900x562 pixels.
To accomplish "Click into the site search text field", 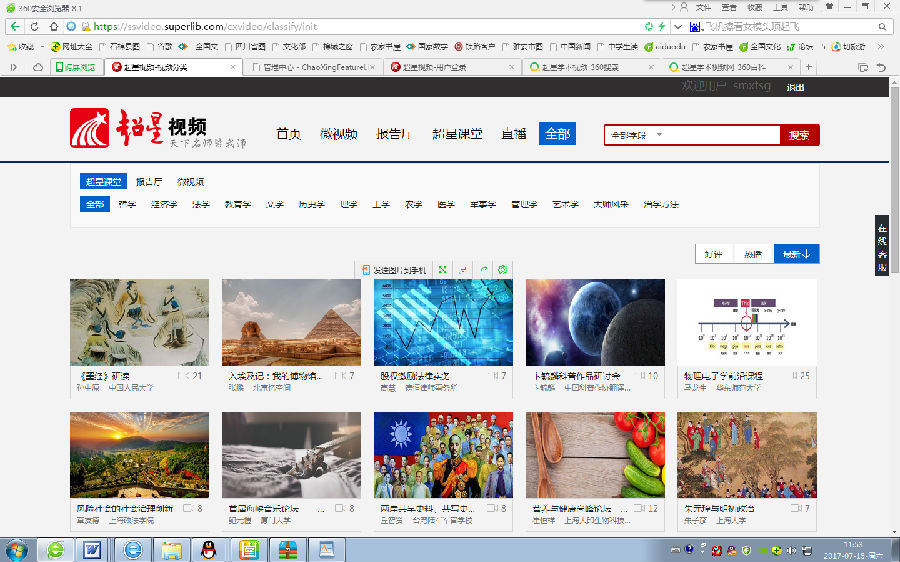I will pyautogui.click(x=721, y=135).
